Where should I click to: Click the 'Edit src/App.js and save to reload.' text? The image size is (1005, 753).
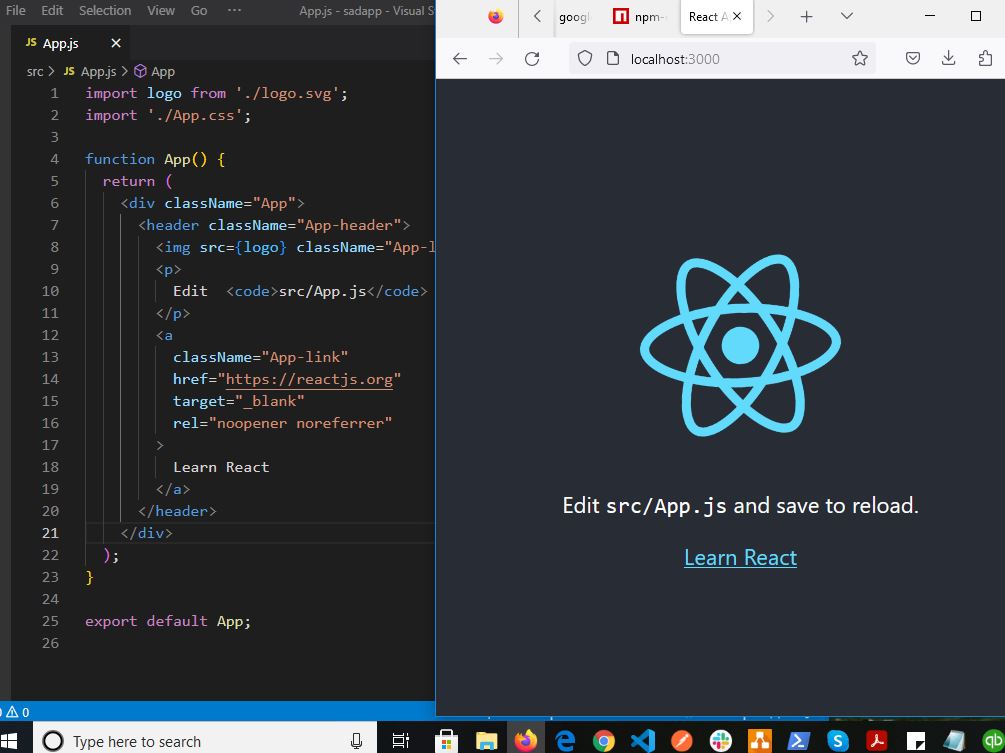coord(740,506)
